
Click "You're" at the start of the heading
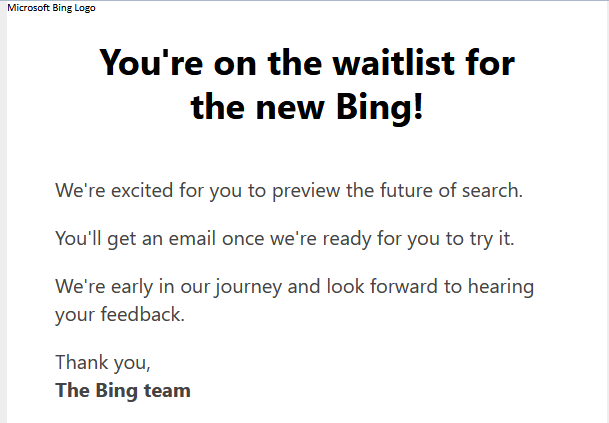(x=151, y=63)
